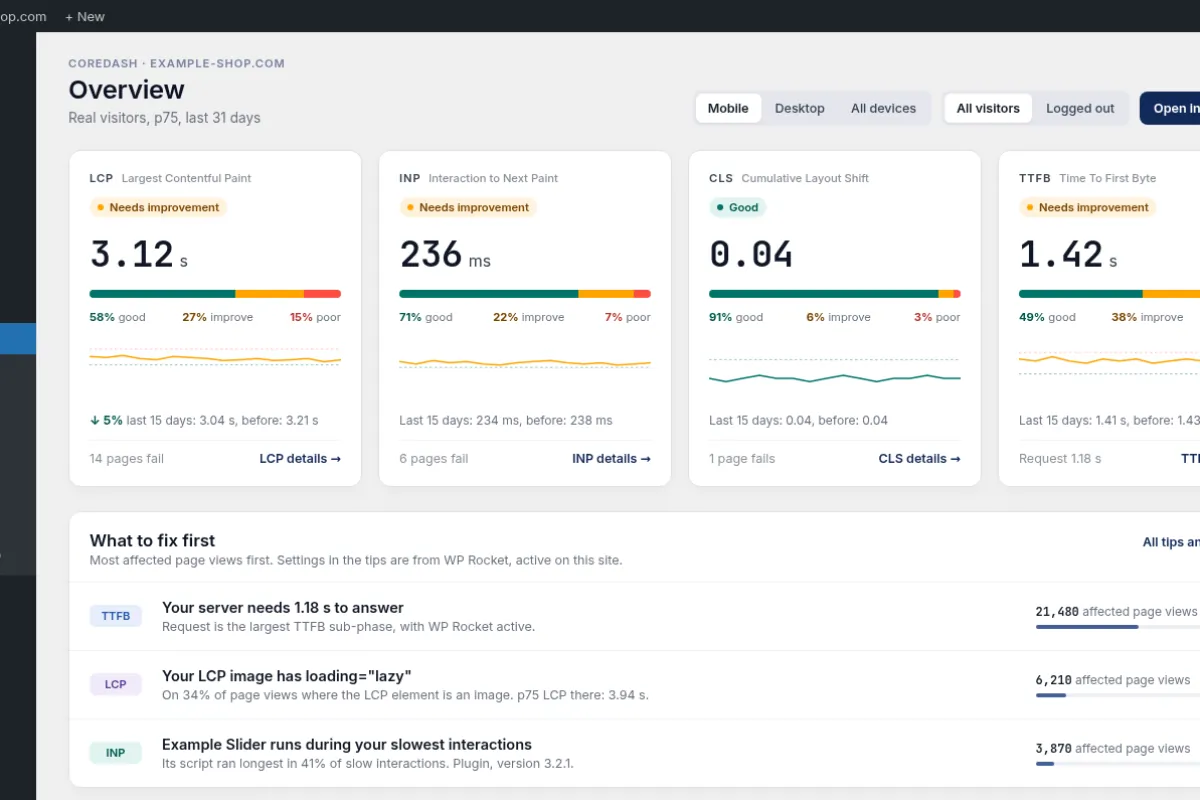
Task: Open INP details link
Action: tap(611, 458)
